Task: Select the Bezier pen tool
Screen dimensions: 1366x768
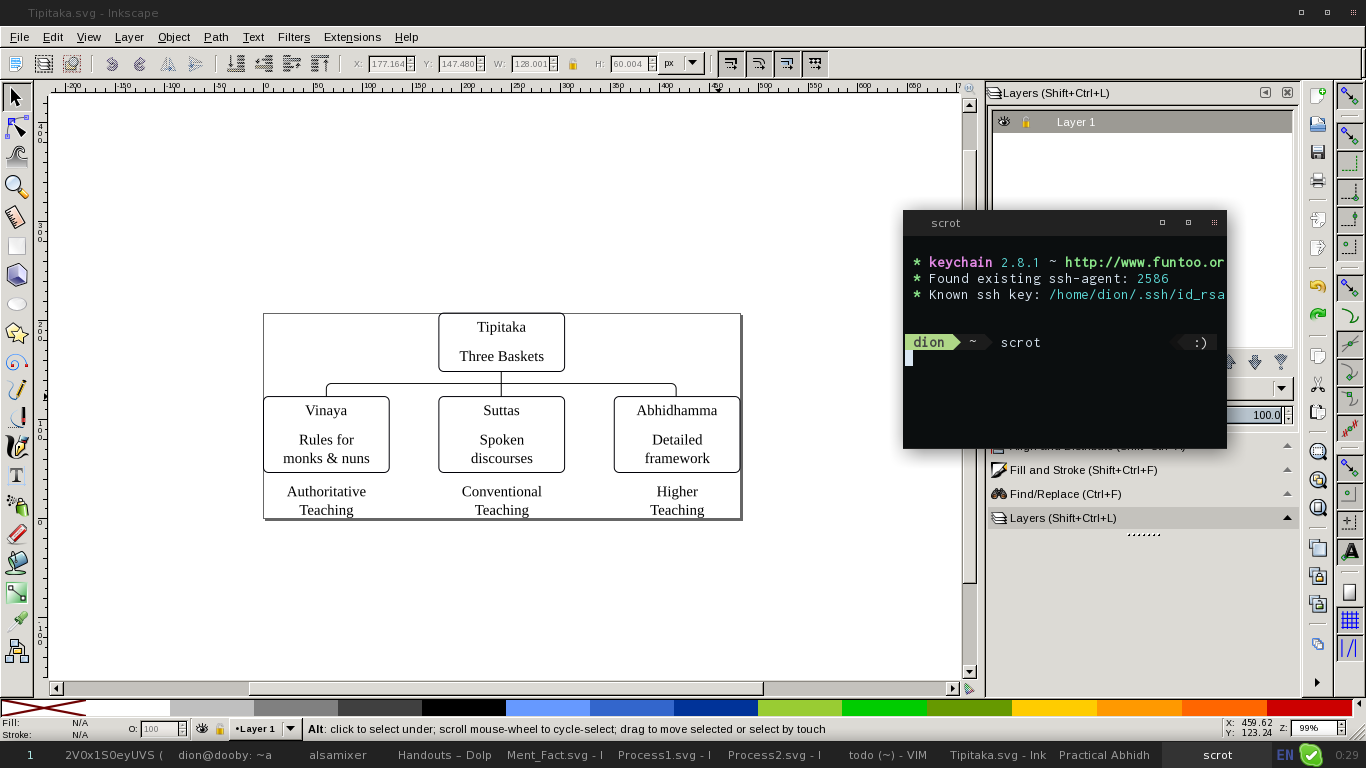Action: click(16, 418)
